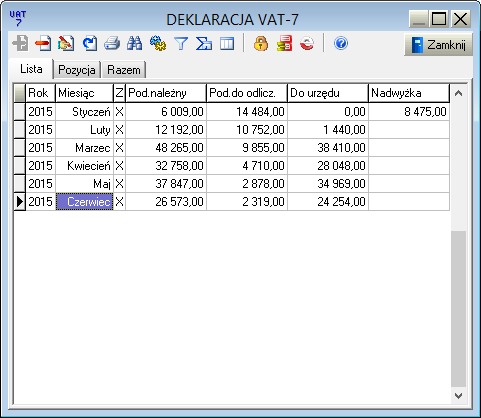Click the Miesiąc column header
The width and height of the screenshot is (481, 418).
click(84, 93)
